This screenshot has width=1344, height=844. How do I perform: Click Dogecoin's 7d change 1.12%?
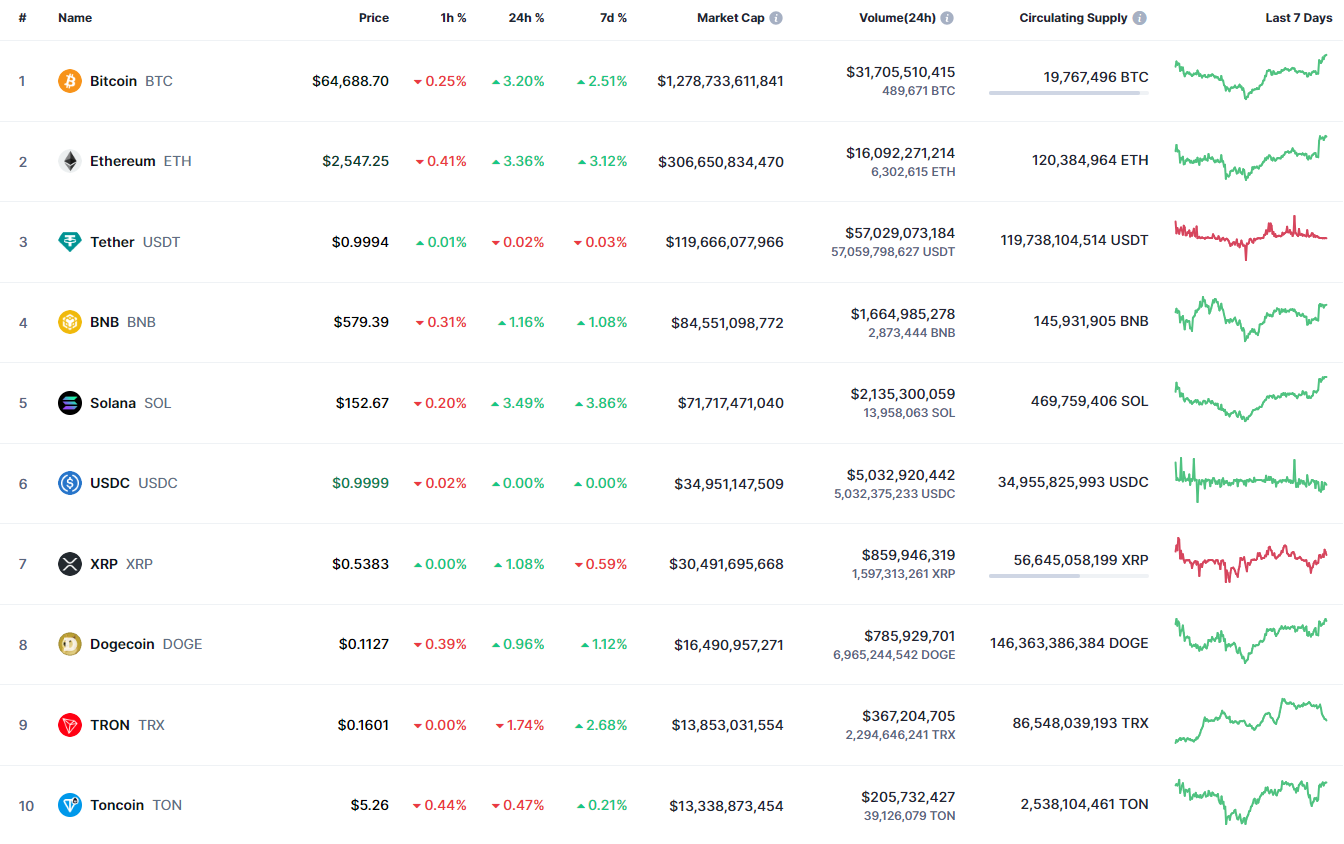(x=604, y=644)
